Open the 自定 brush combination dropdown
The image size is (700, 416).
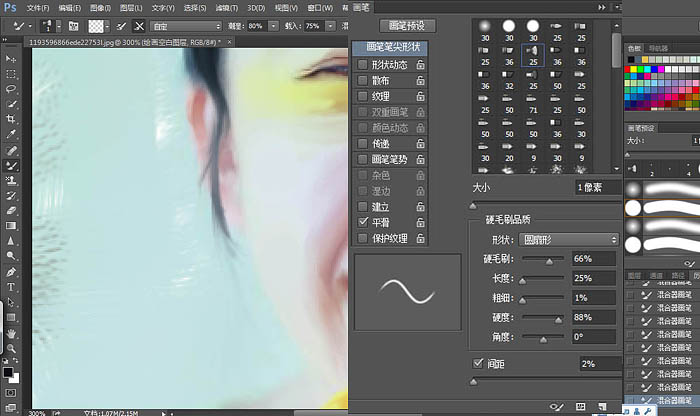click(186, 26)
